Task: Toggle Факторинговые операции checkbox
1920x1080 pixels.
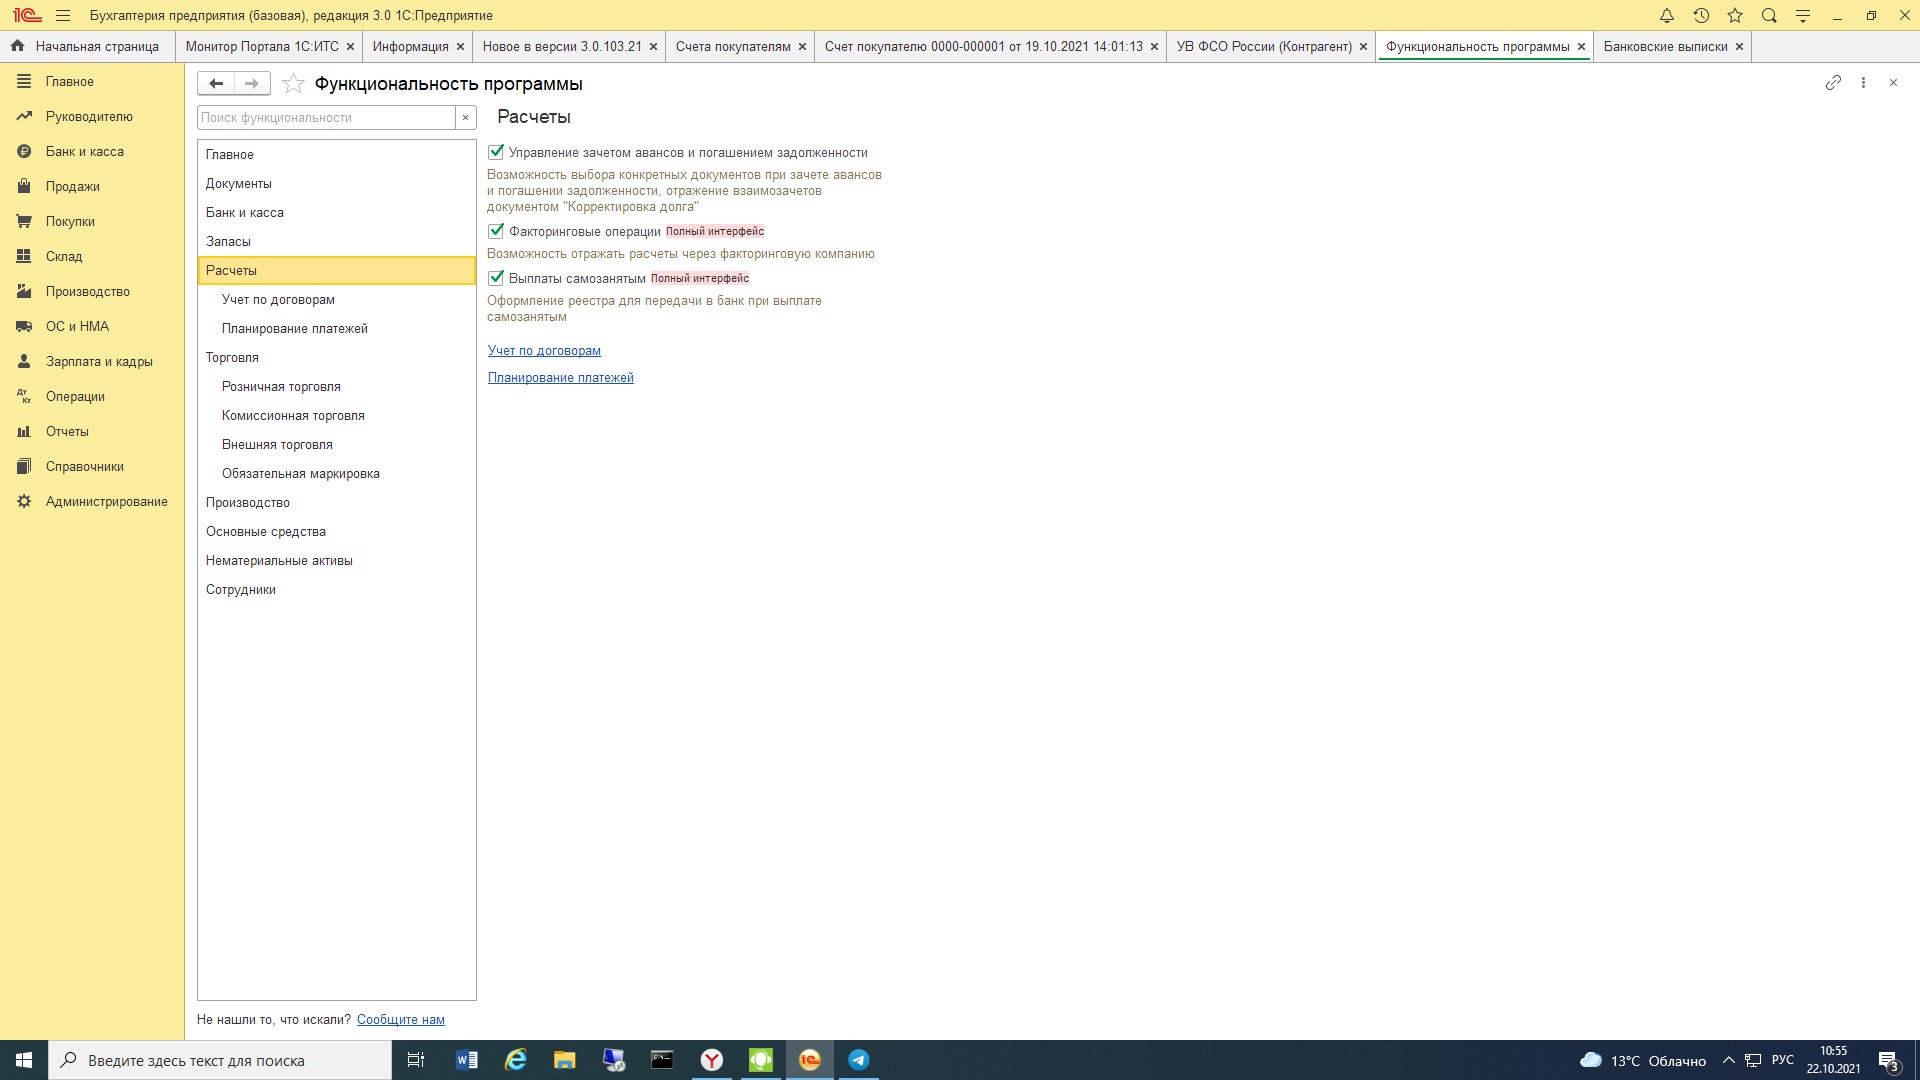Action: pyautogui.click(x=496, y=231)
